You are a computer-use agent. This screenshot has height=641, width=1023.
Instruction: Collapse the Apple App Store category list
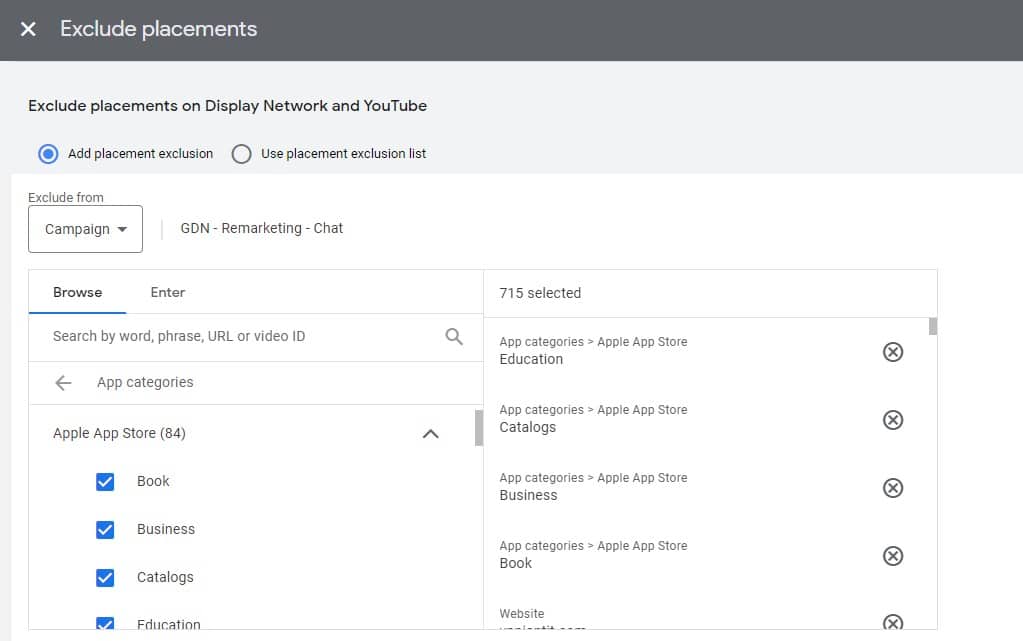point(431,434)
